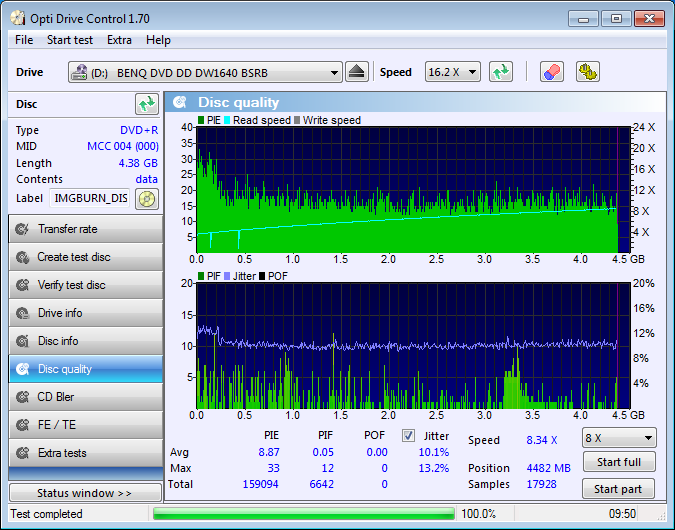Image resolution: width=675 pixels, height=530 pixels.
Task: Click the green PIE legend swatch
Action: pyautogui.click(x=201, y=120)
